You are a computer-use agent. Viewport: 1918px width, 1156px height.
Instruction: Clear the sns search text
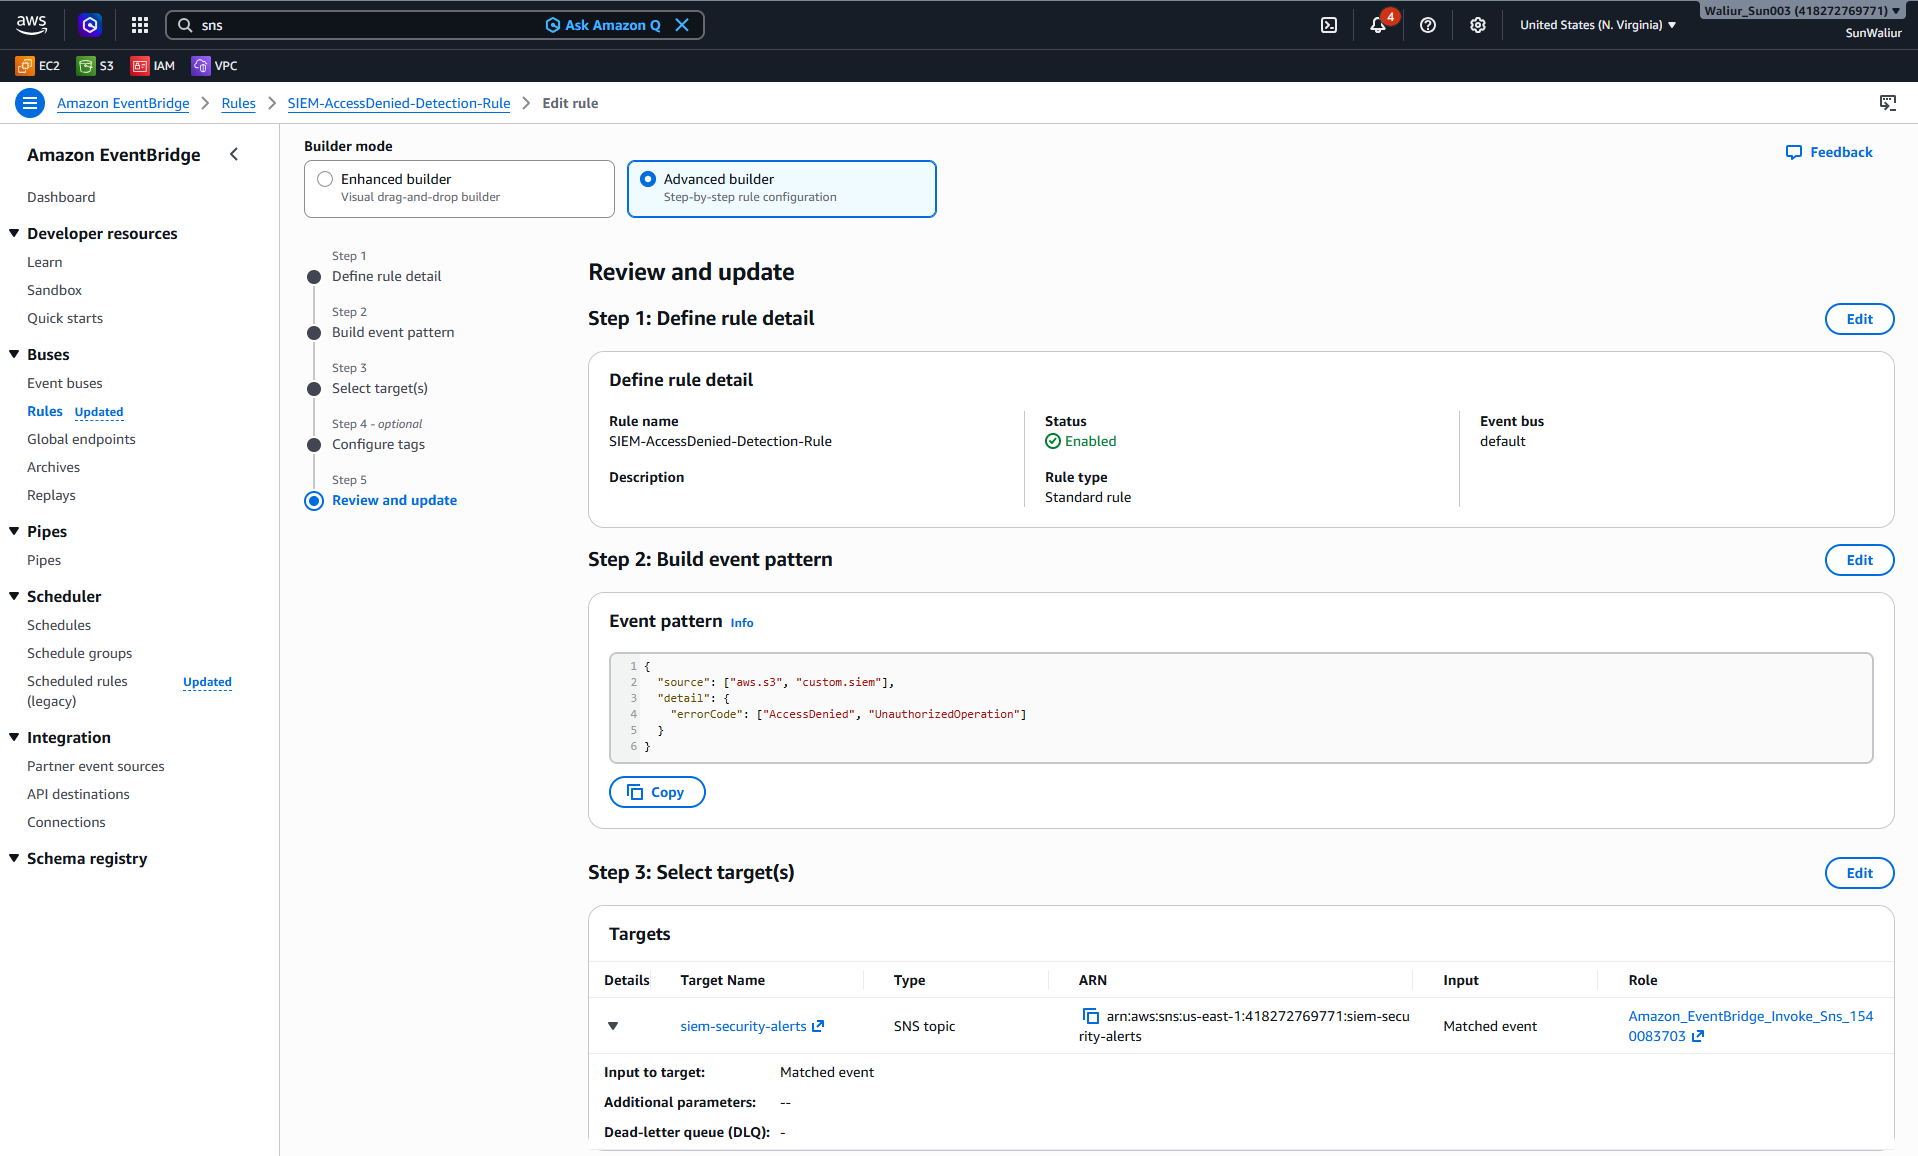[x=682, y=25]
